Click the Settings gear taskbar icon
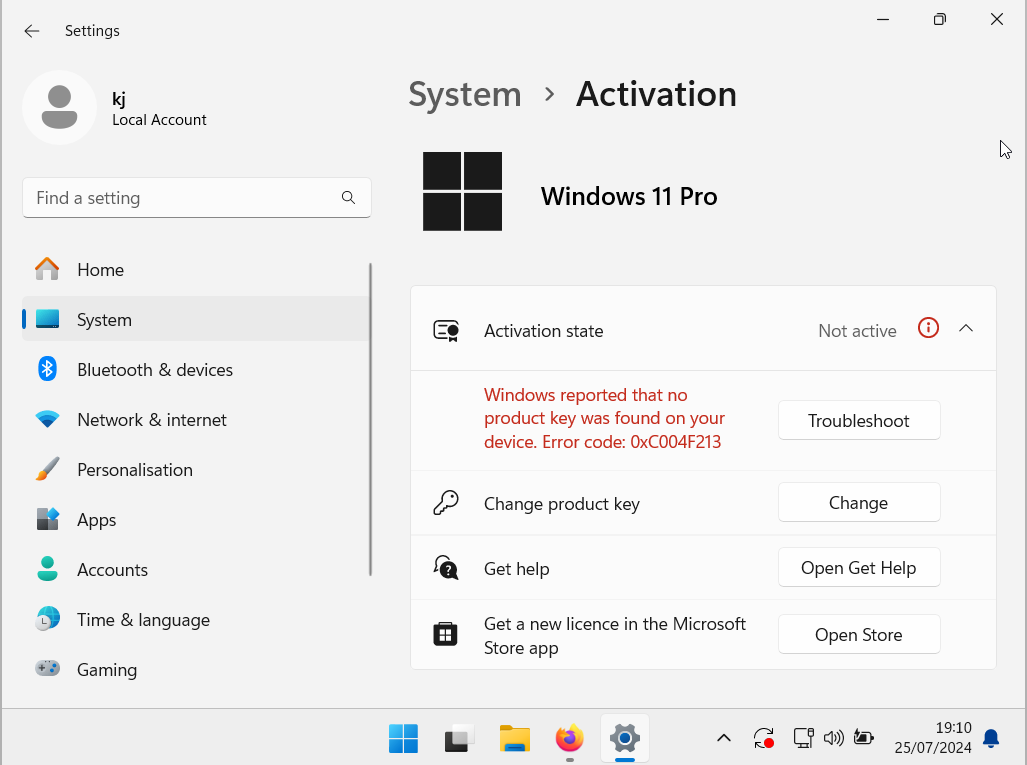This screenshot has width=1027, height=765. [625, 739]
